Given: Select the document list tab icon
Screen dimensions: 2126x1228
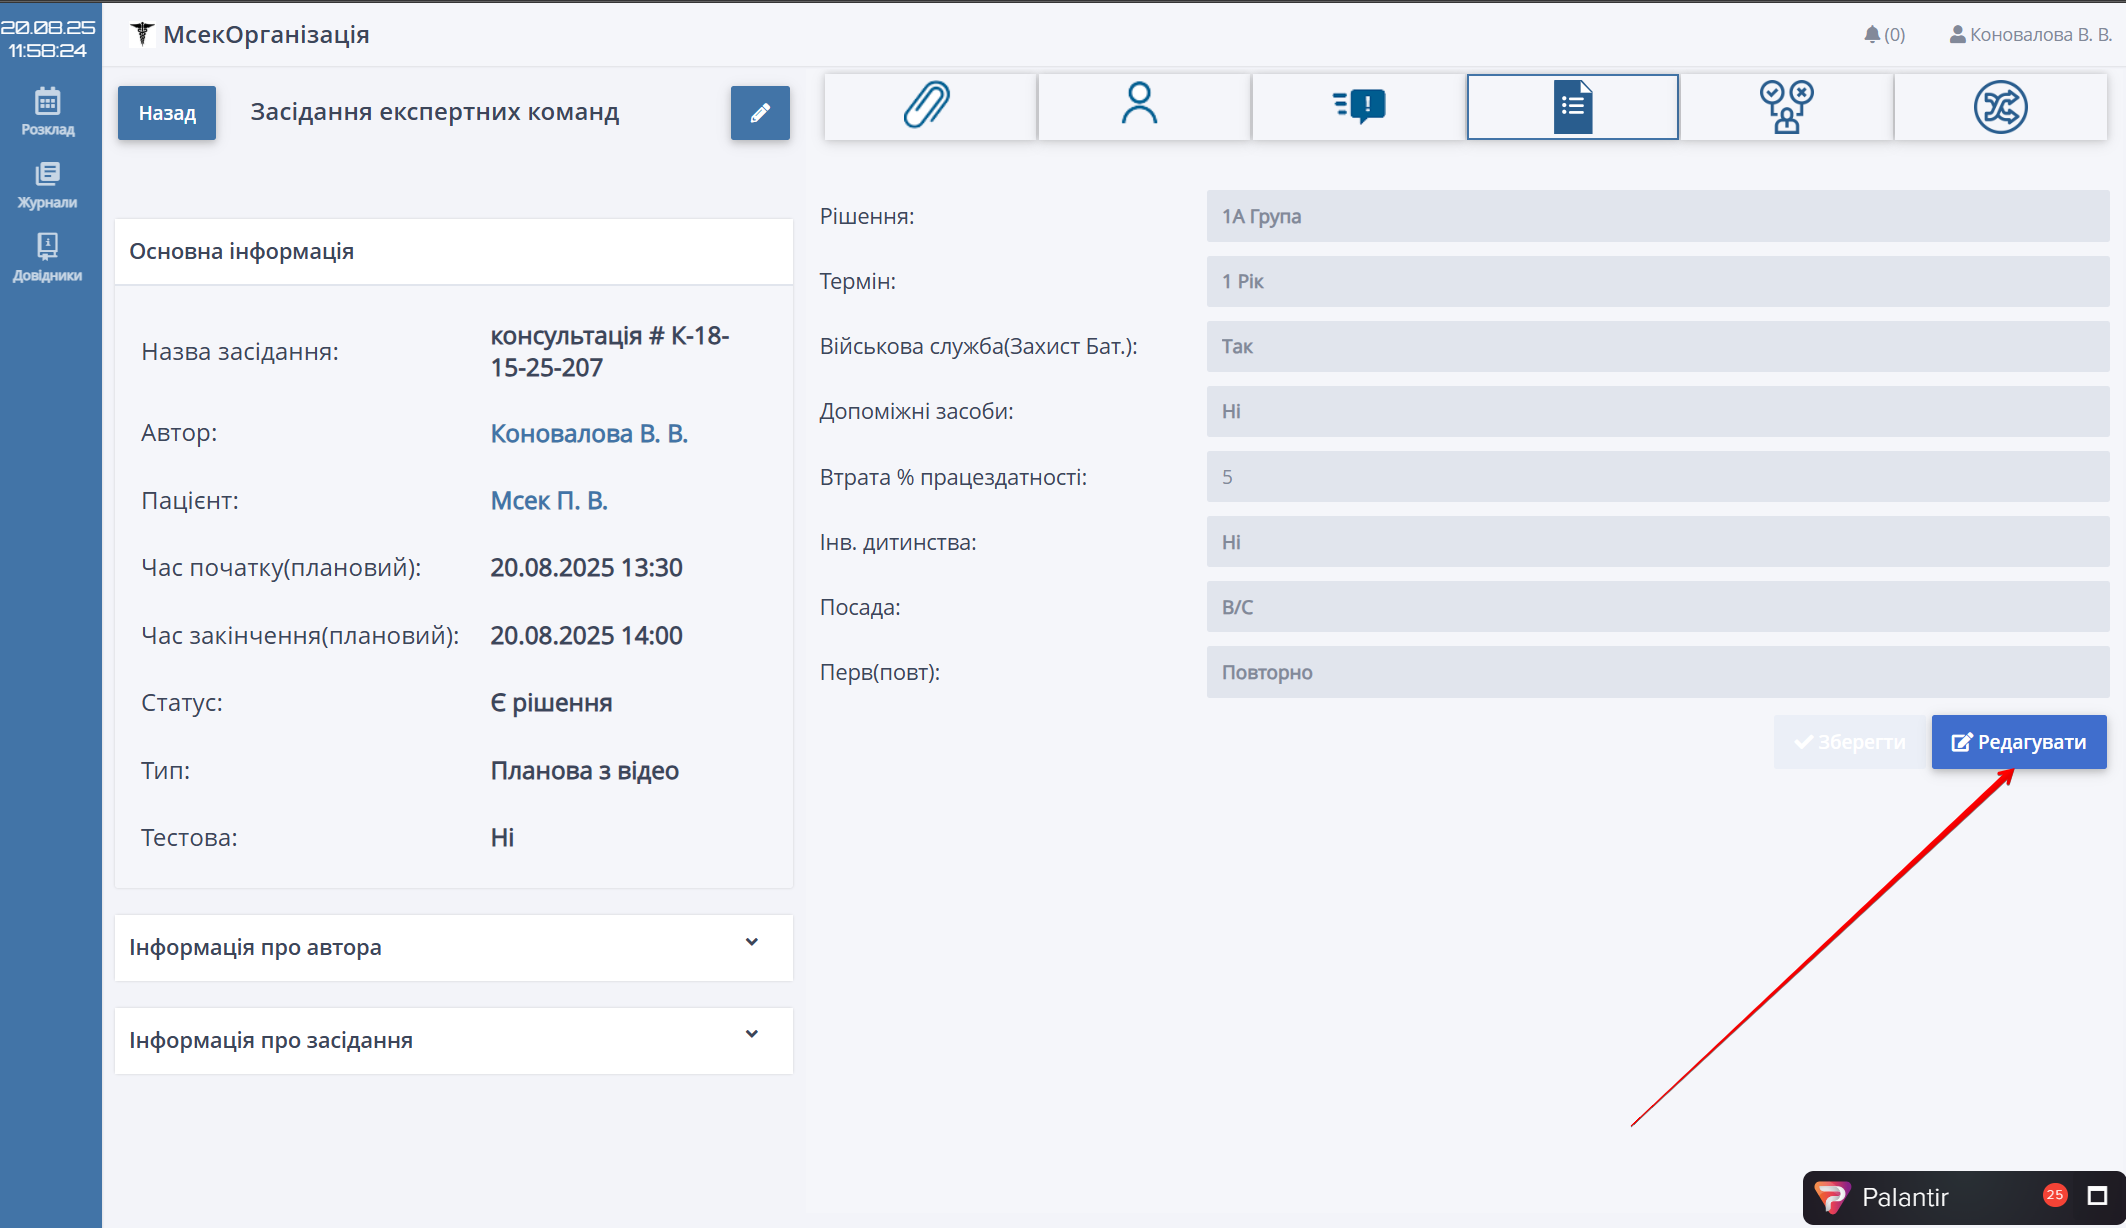Looking at the screenshot, I should pyautogui.click(x=1572, y=106).
